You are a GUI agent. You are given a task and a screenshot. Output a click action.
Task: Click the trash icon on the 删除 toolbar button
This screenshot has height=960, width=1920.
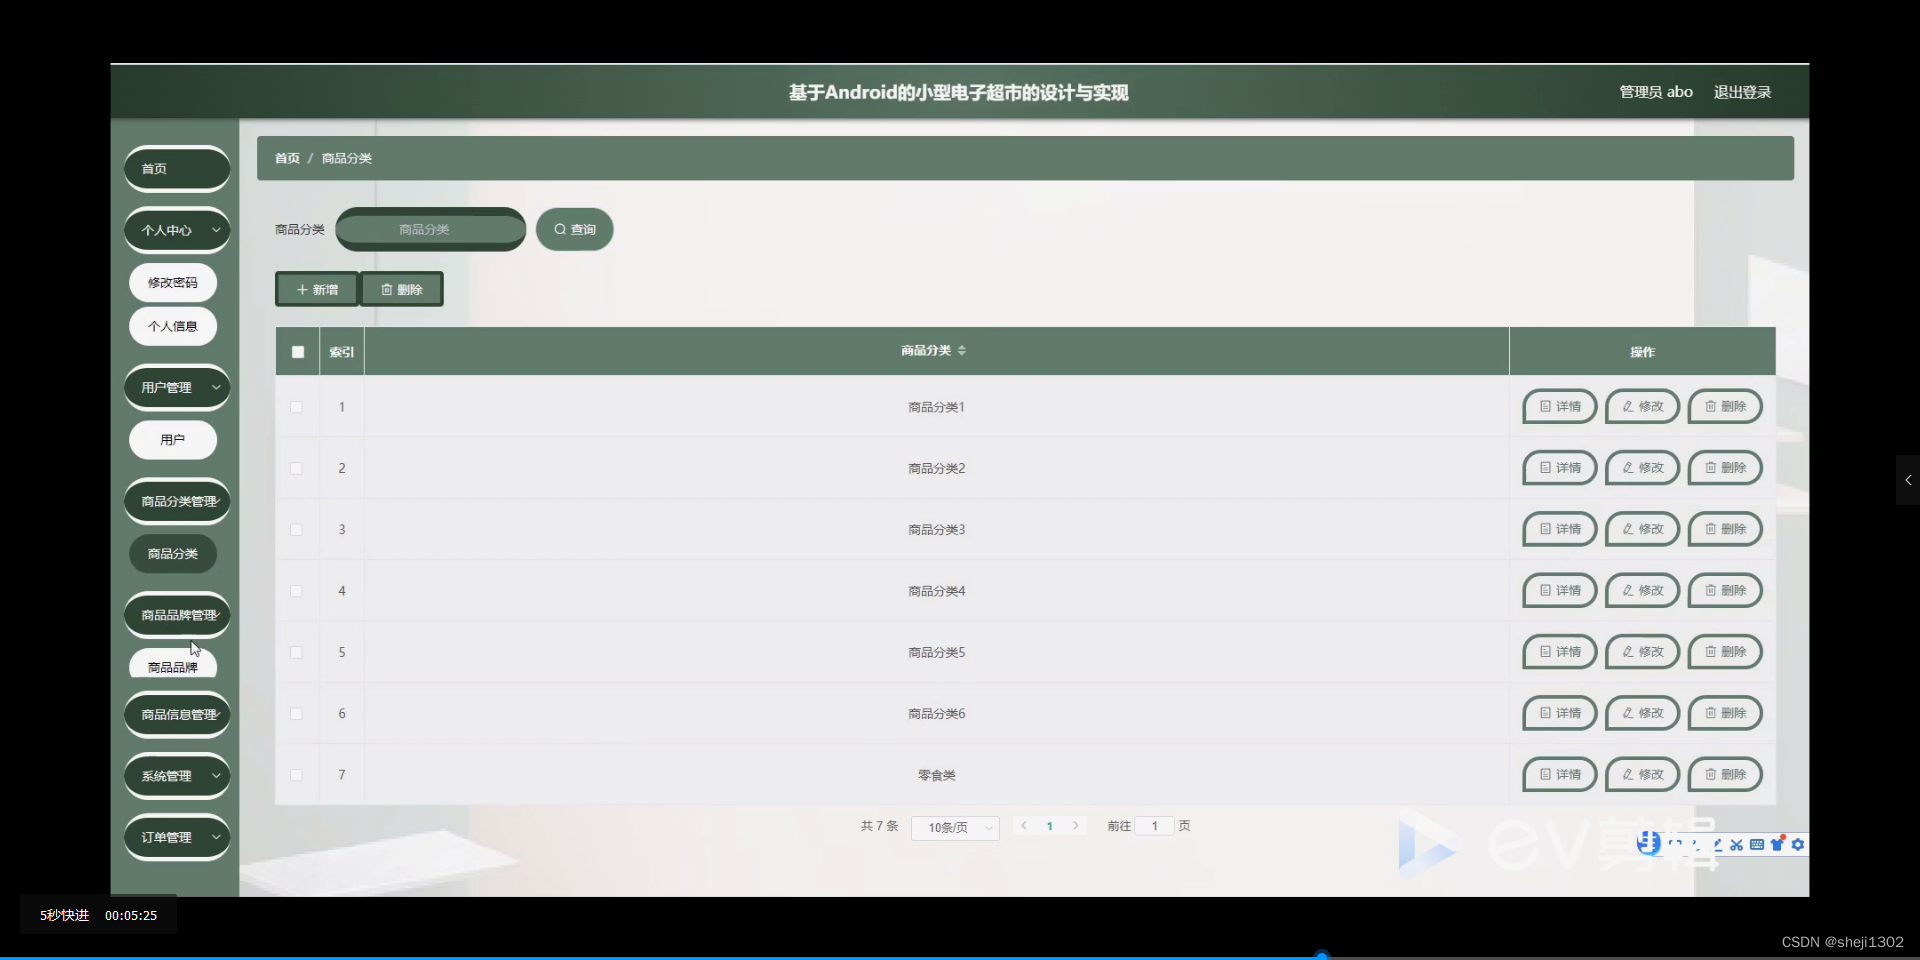(388, 289)
